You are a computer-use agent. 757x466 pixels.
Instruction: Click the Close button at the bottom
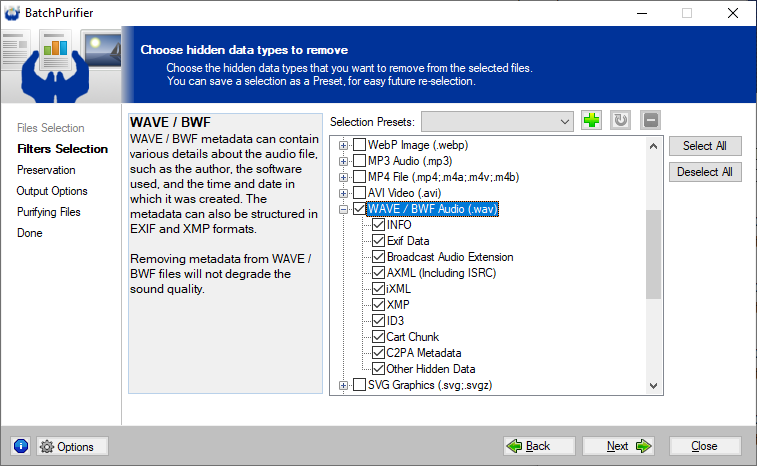705,446
